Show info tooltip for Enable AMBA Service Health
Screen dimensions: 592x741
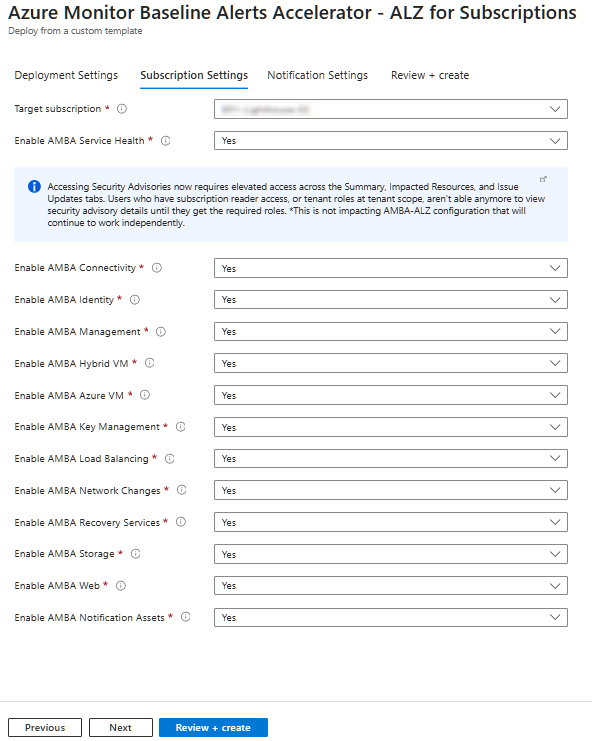click(x=166, y=140)
